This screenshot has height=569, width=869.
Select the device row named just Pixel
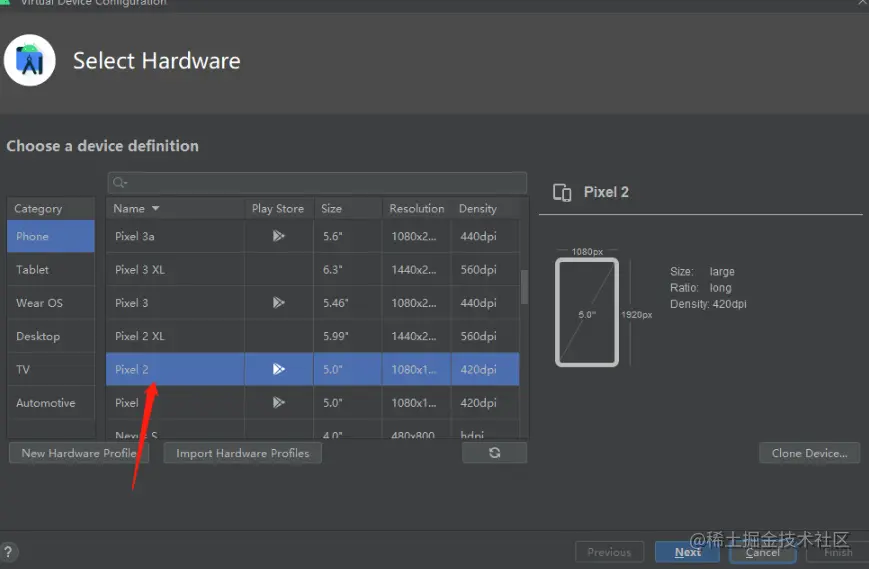[x=313, y=402]
